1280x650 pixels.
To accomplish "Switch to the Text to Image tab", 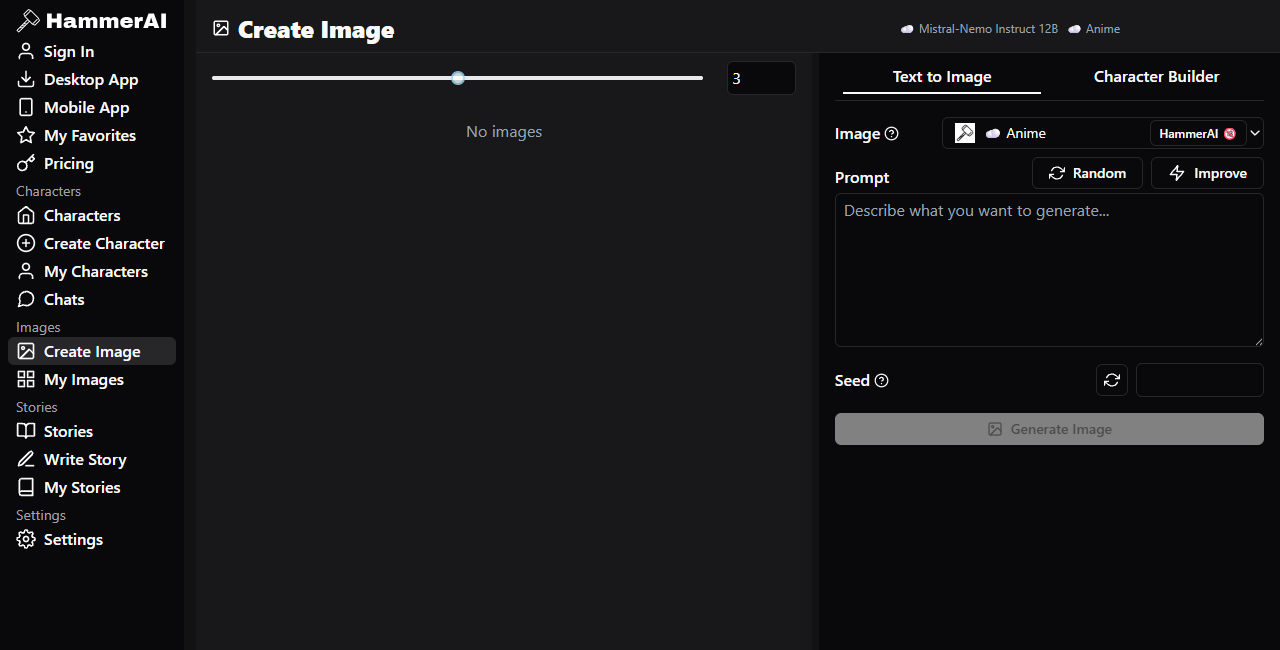I will [942, 77].
